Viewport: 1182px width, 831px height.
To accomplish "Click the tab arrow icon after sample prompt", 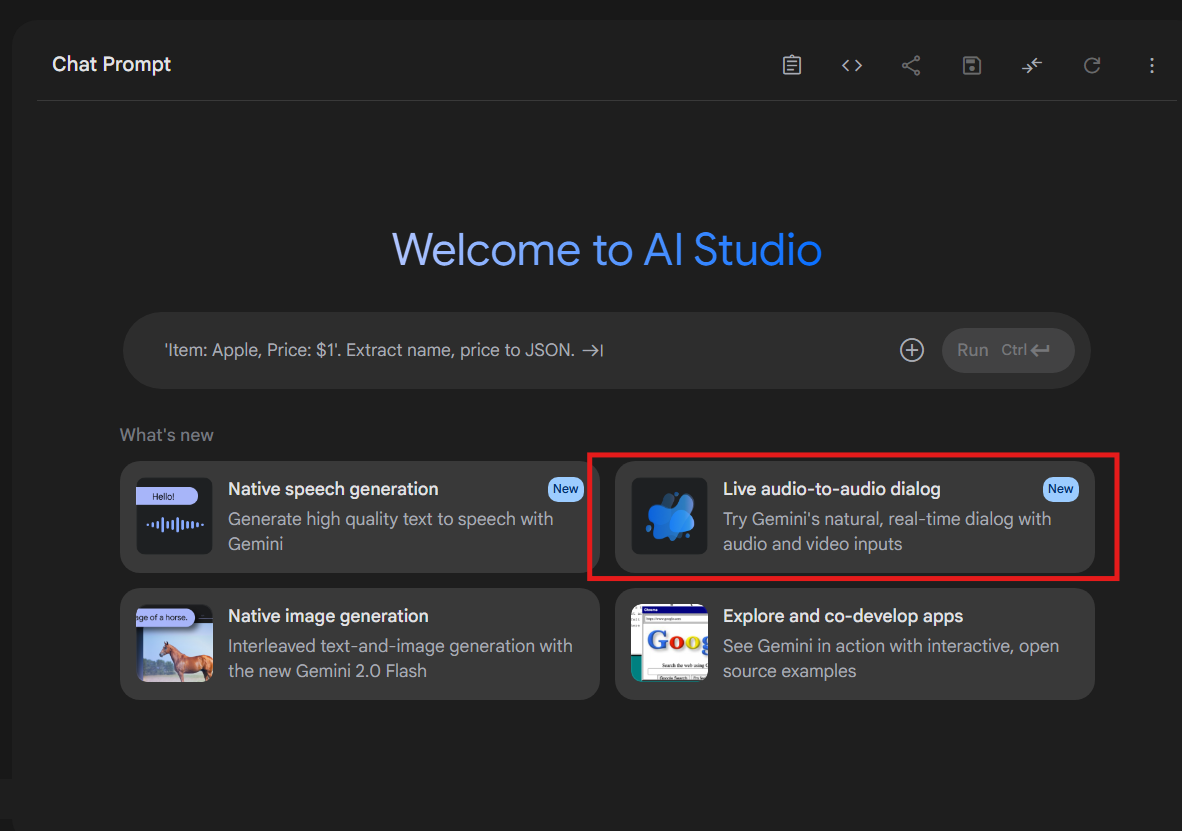I will [x=593, y=351].
